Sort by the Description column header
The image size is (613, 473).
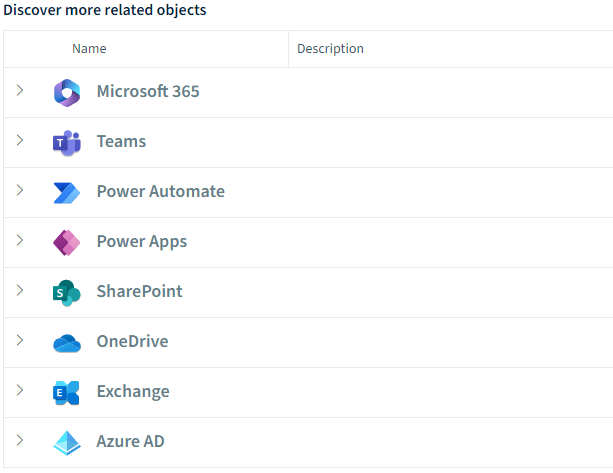[330, 48]
